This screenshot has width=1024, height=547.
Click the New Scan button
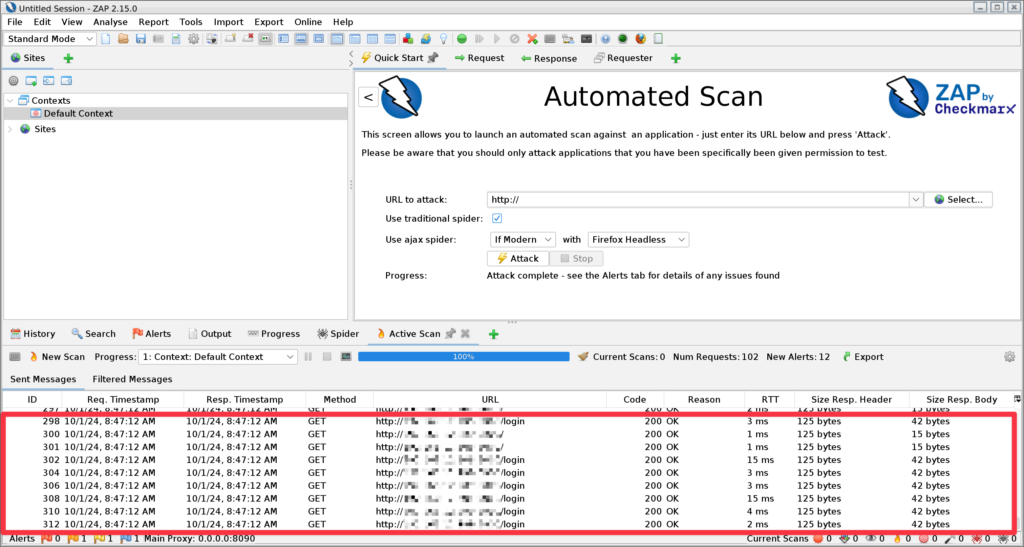click(x=57, y=356)
